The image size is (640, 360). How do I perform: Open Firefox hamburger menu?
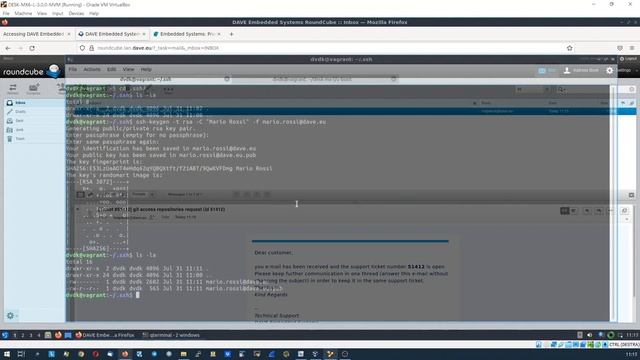tap(632, 48)
